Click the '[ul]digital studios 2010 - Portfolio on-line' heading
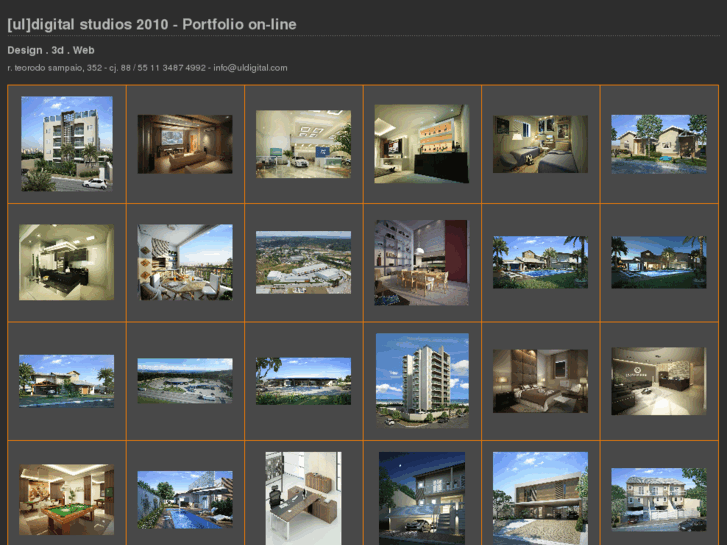Image resolution: width=727 pixels, height=545 pixels. tap(152, 24)
